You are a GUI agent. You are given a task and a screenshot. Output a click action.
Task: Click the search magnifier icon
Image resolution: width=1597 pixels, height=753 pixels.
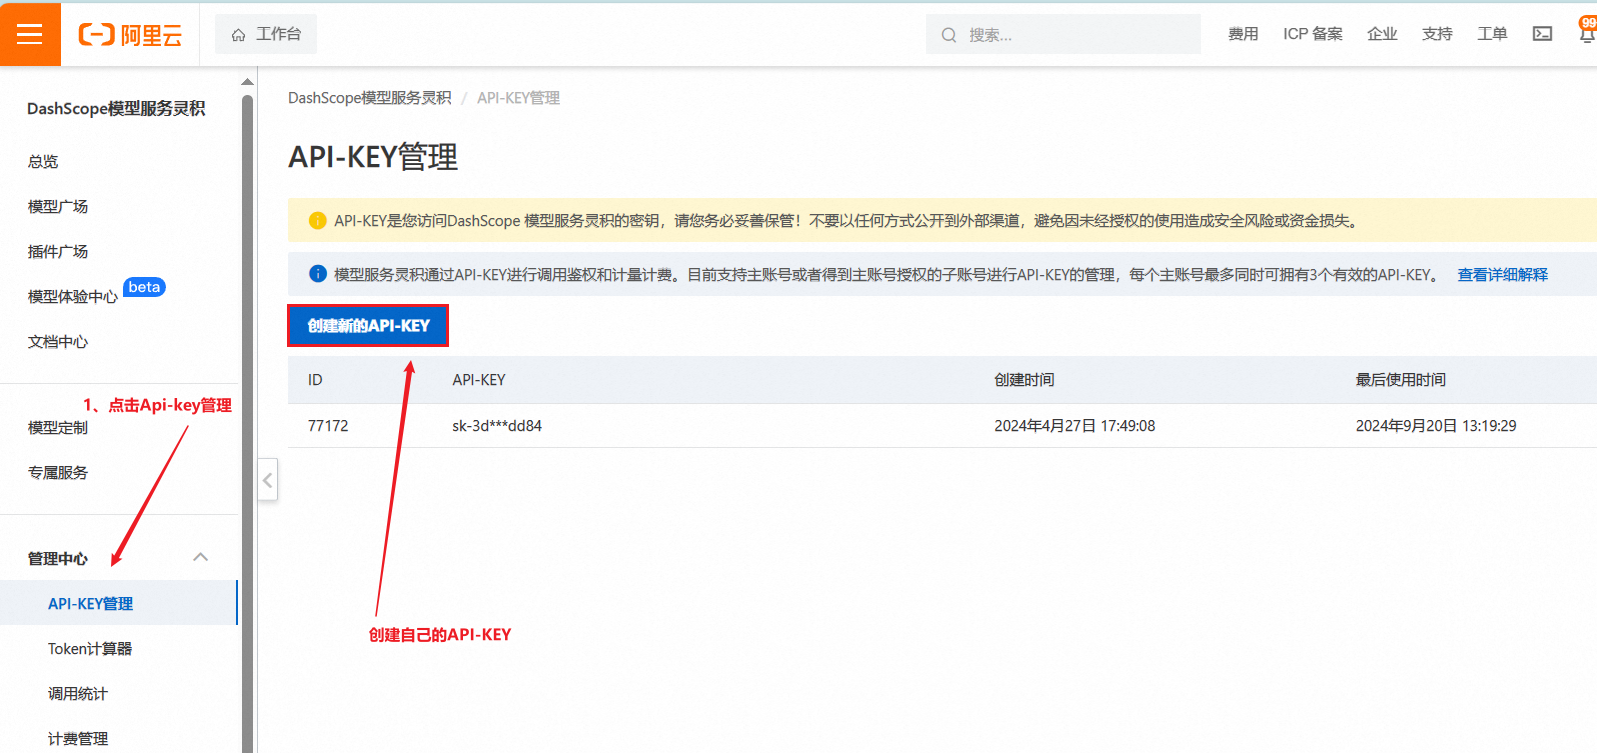point(949,35)
